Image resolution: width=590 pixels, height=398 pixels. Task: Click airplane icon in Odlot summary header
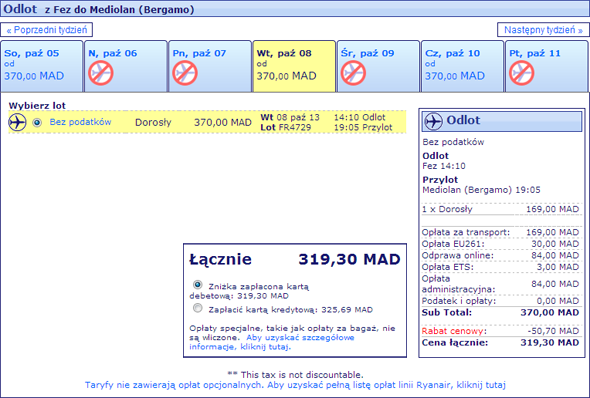click(433, 121)
